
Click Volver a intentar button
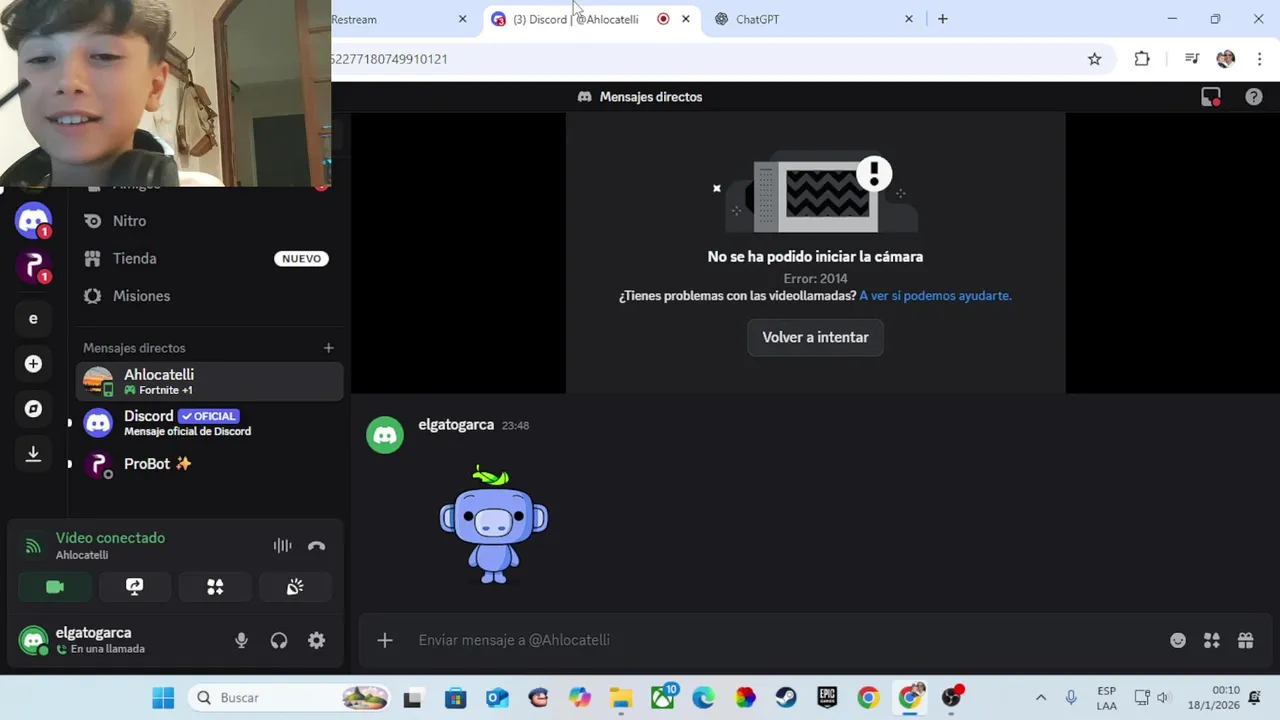pyautogui.click(x=815, y=337)
